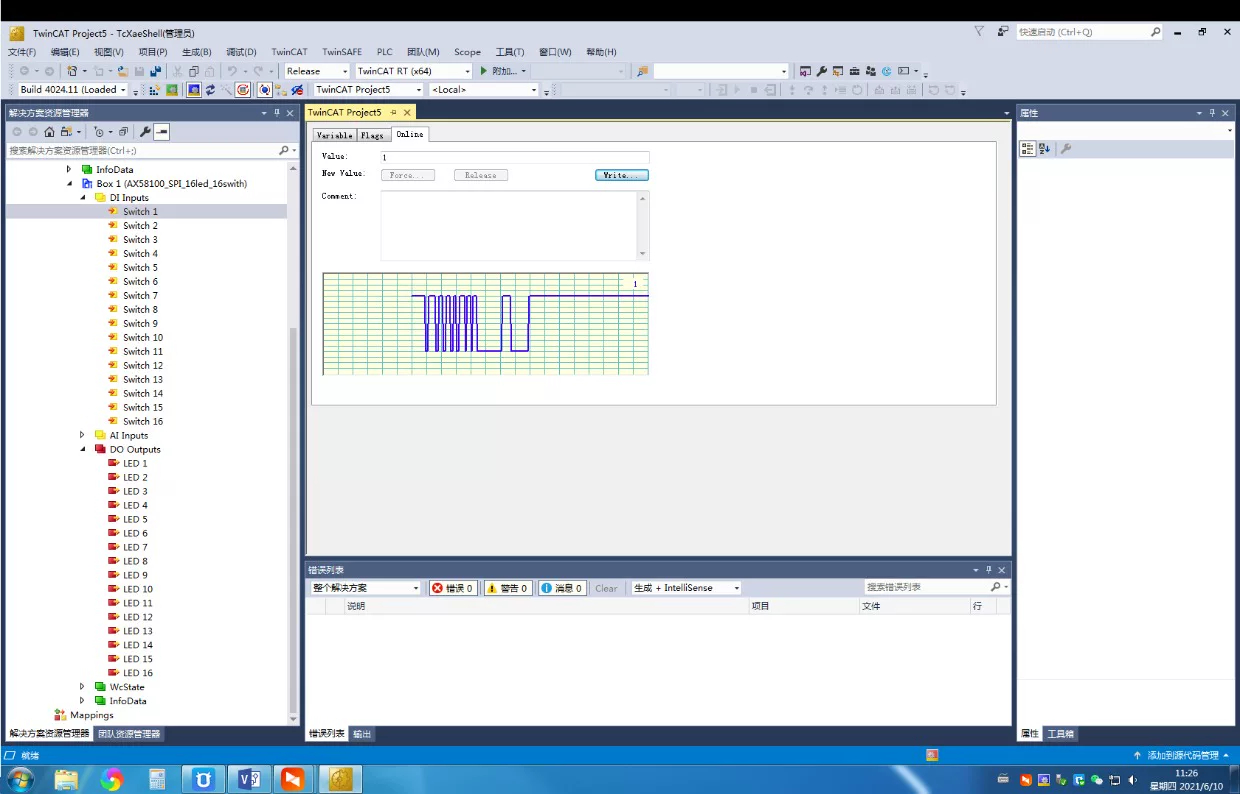Toggle preview selected items in Solution Explorer

point(161,131)
